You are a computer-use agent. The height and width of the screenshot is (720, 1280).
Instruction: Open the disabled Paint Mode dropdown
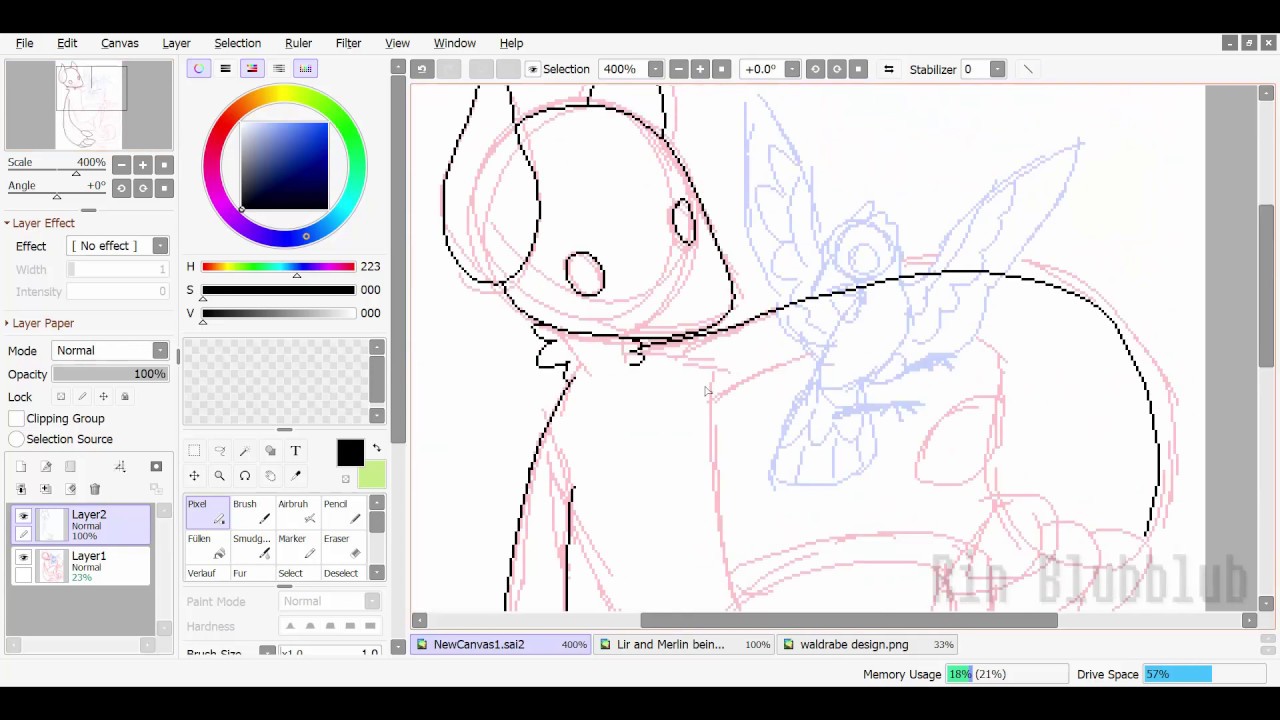329,601
